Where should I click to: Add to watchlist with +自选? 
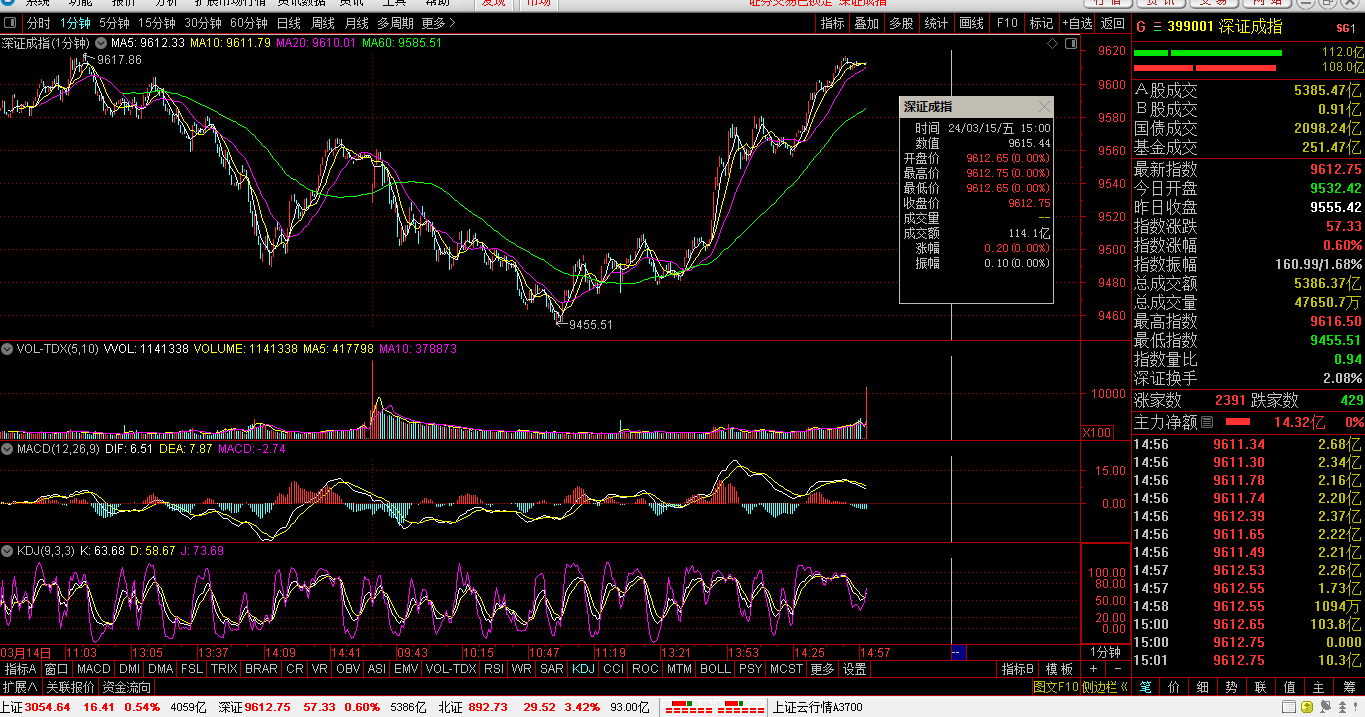tap(1077, 23)
